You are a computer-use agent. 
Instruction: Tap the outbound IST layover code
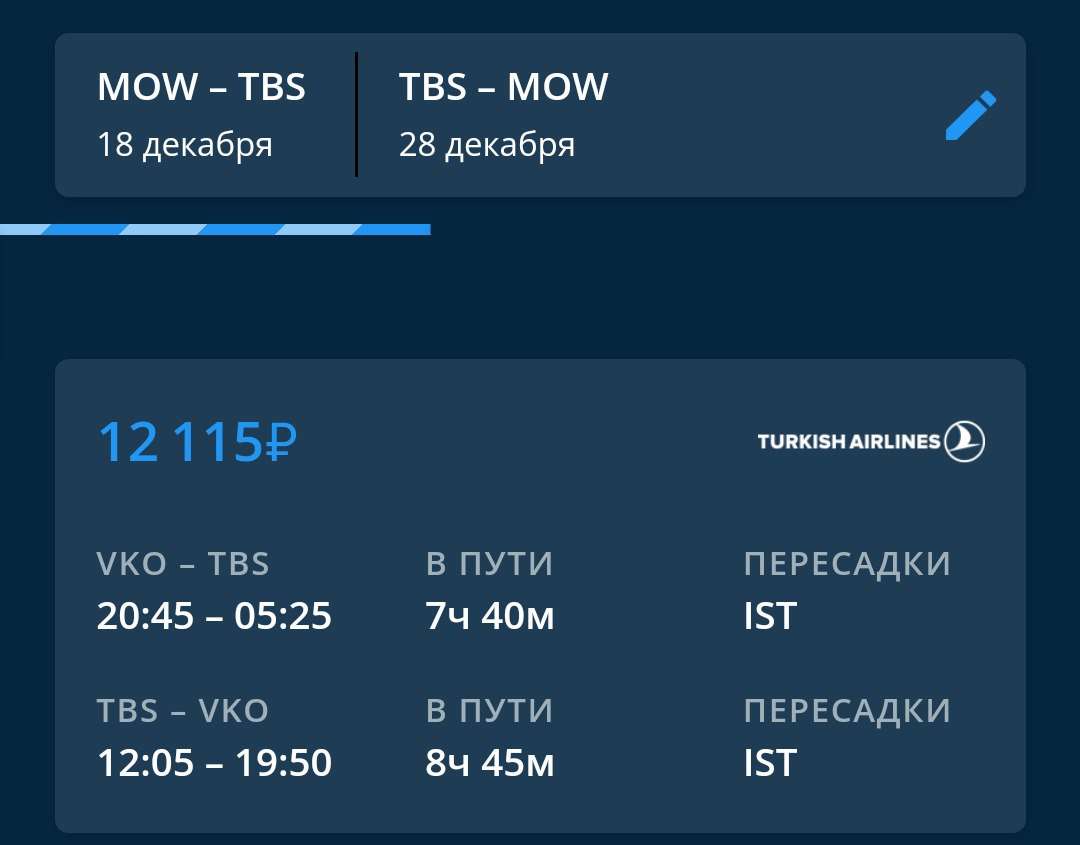pyautogui.click(x=770, y=616)
